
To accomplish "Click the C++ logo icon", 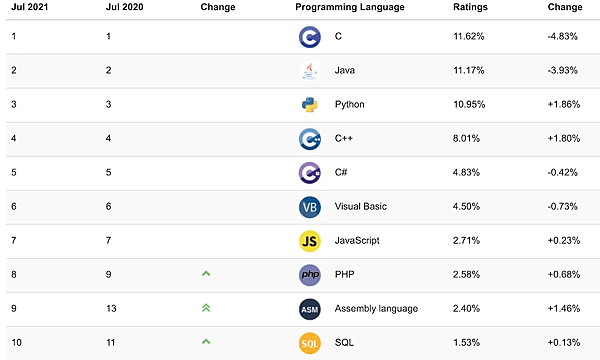I will coord(310,139).
